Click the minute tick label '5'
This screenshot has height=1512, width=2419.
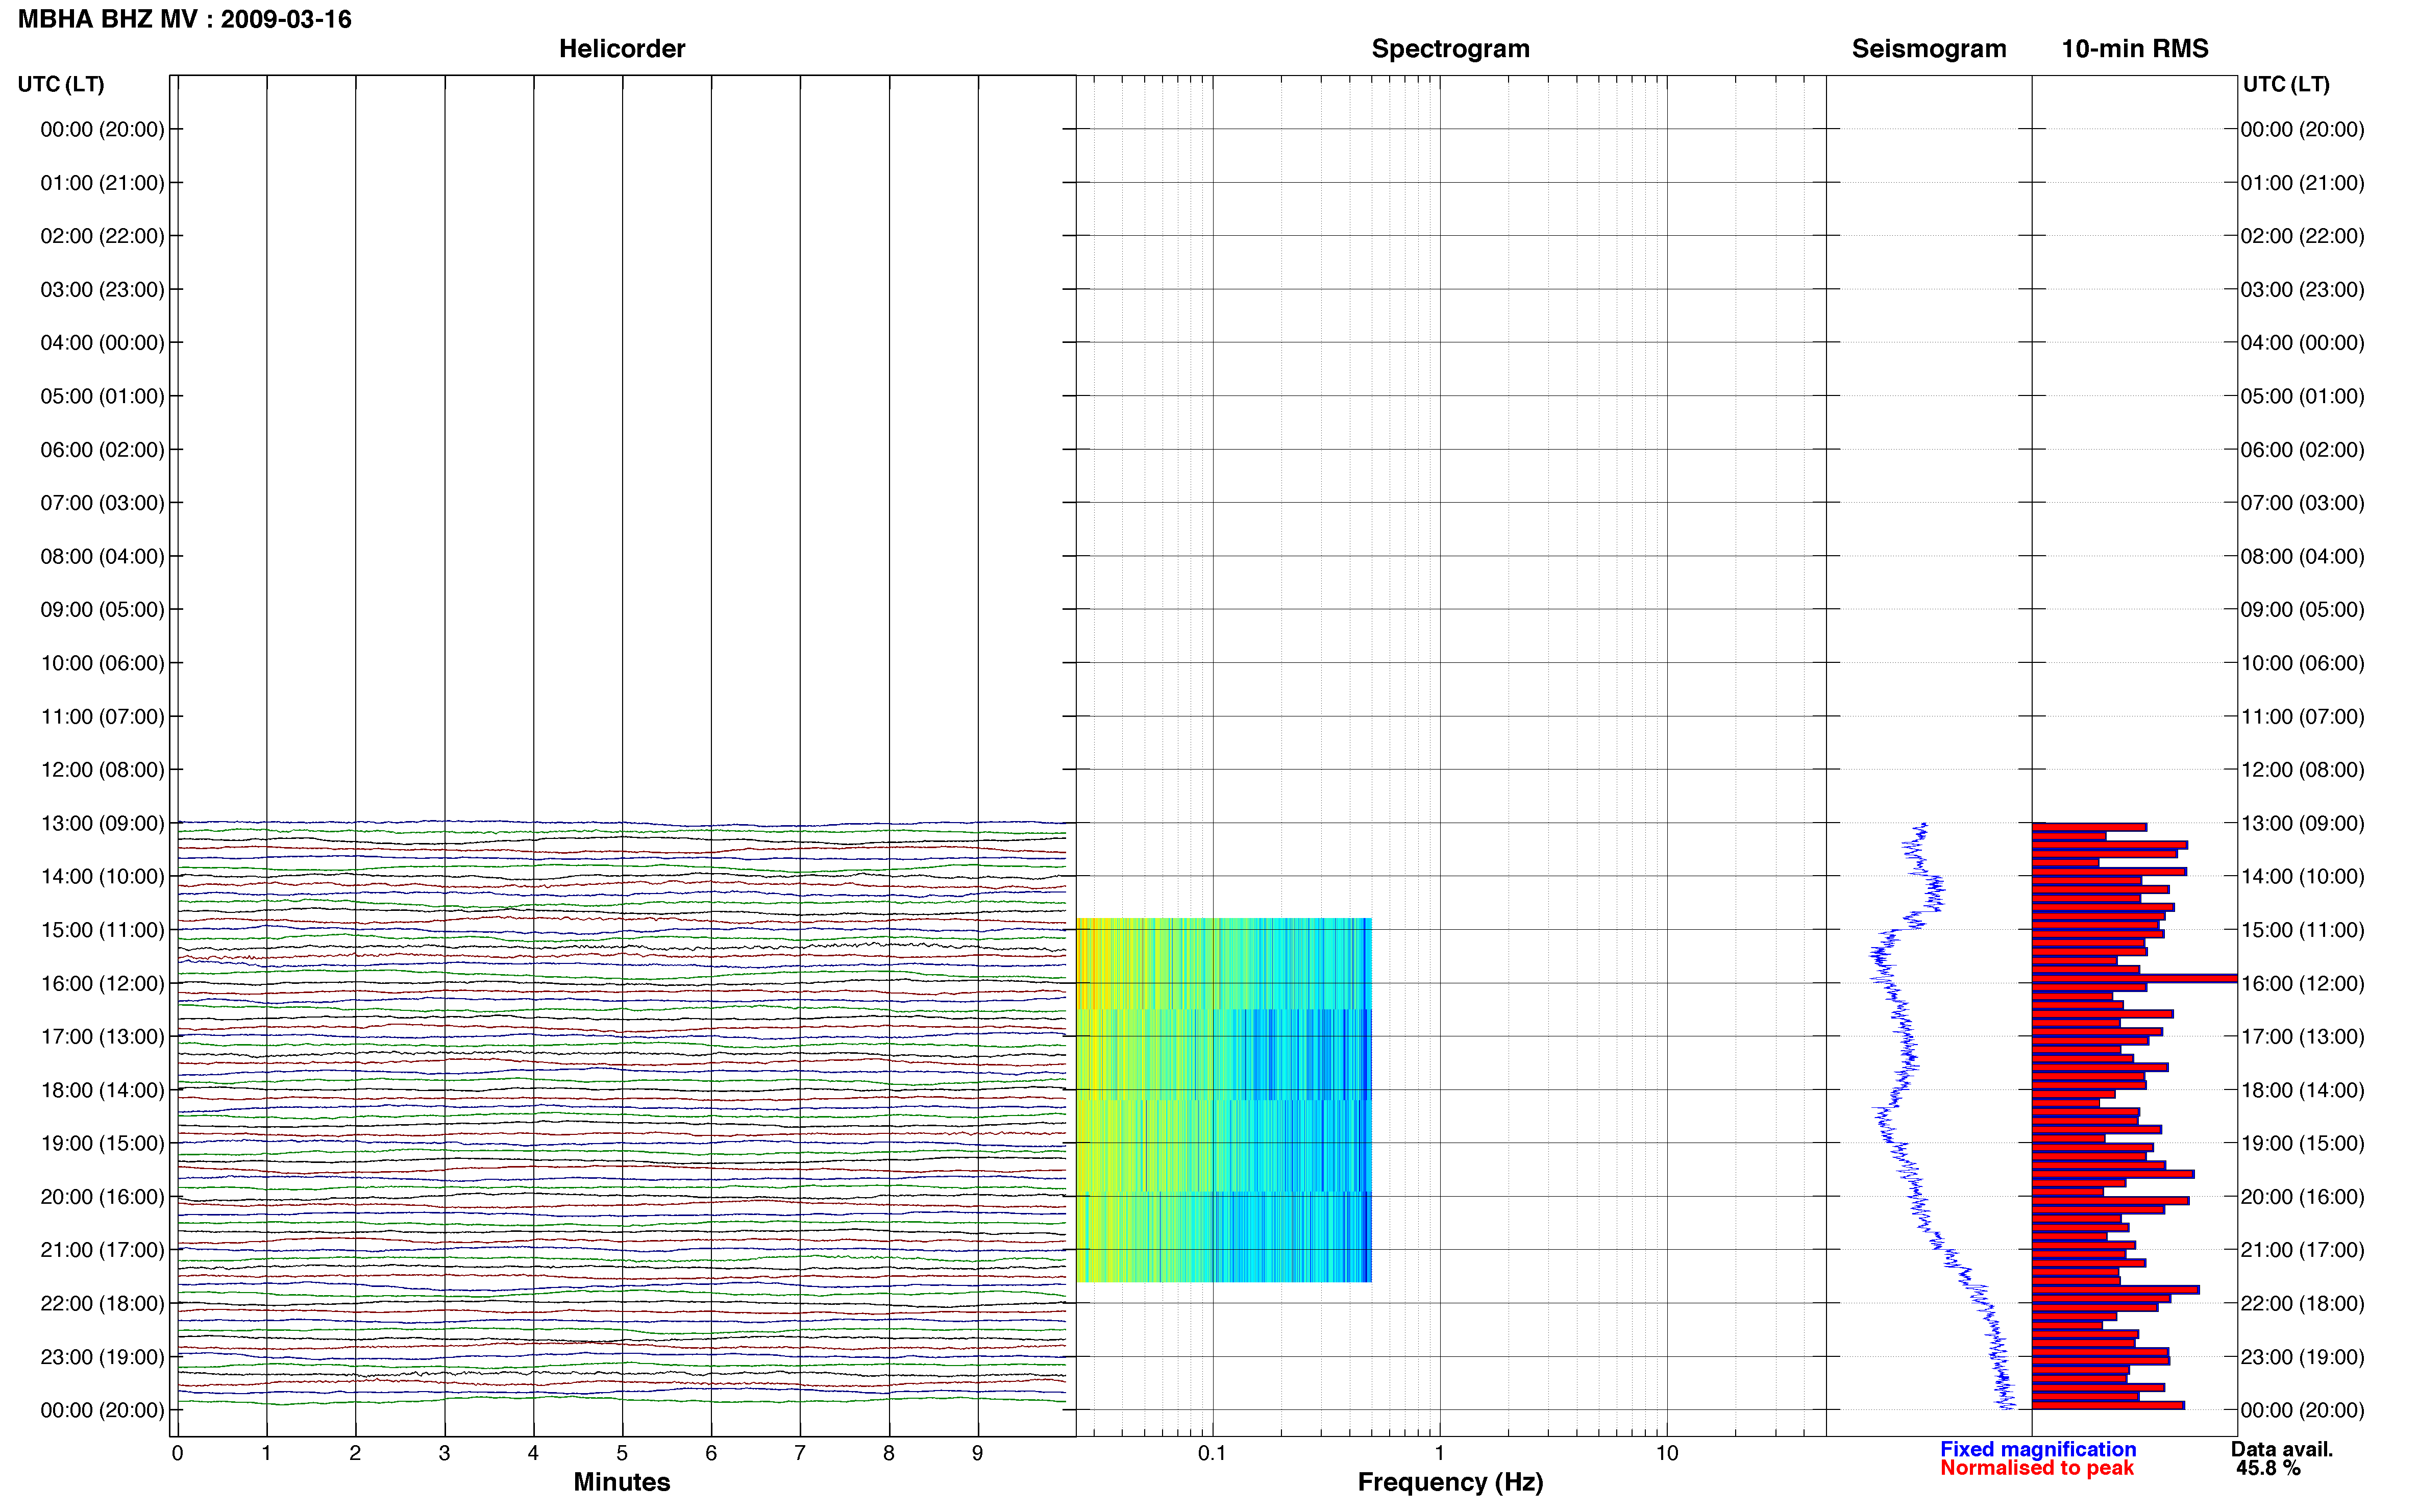622,1453
